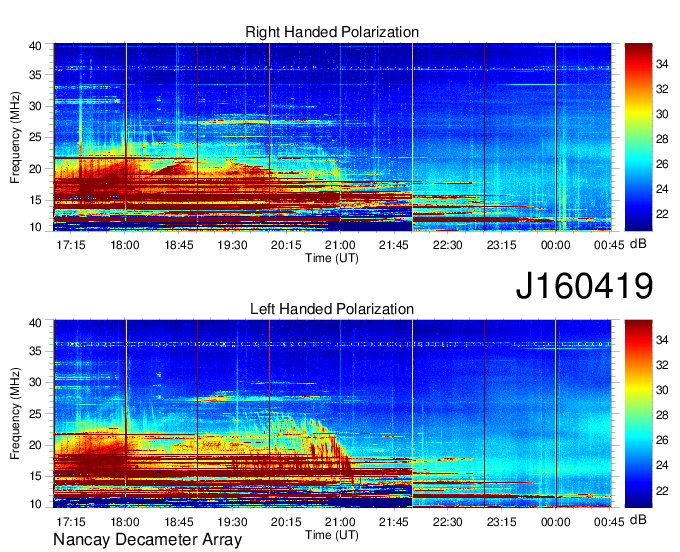Click the 17:15 time tick of Right Handed plot
The height and width of the screenshot is (552, 680).
point(71,245)
